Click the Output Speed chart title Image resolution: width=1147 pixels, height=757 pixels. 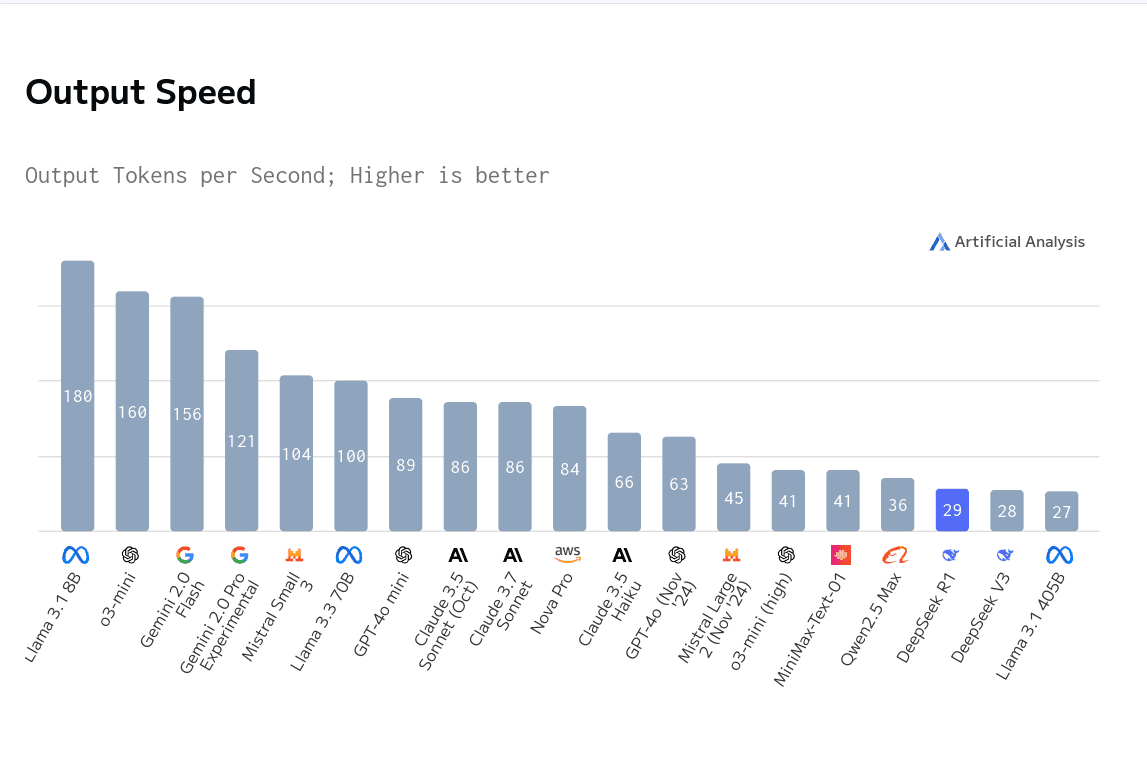(x=141, y=93)
